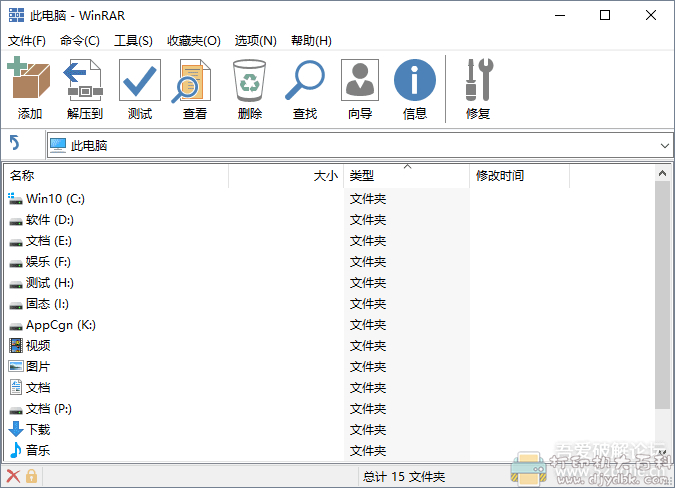Click the 下载 blue arrow icon
The image size is (675, 488).
[16, 429]
